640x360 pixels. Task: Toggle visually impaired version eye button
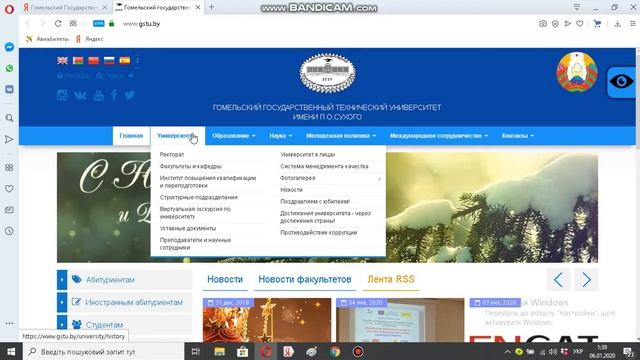(621, 82)
